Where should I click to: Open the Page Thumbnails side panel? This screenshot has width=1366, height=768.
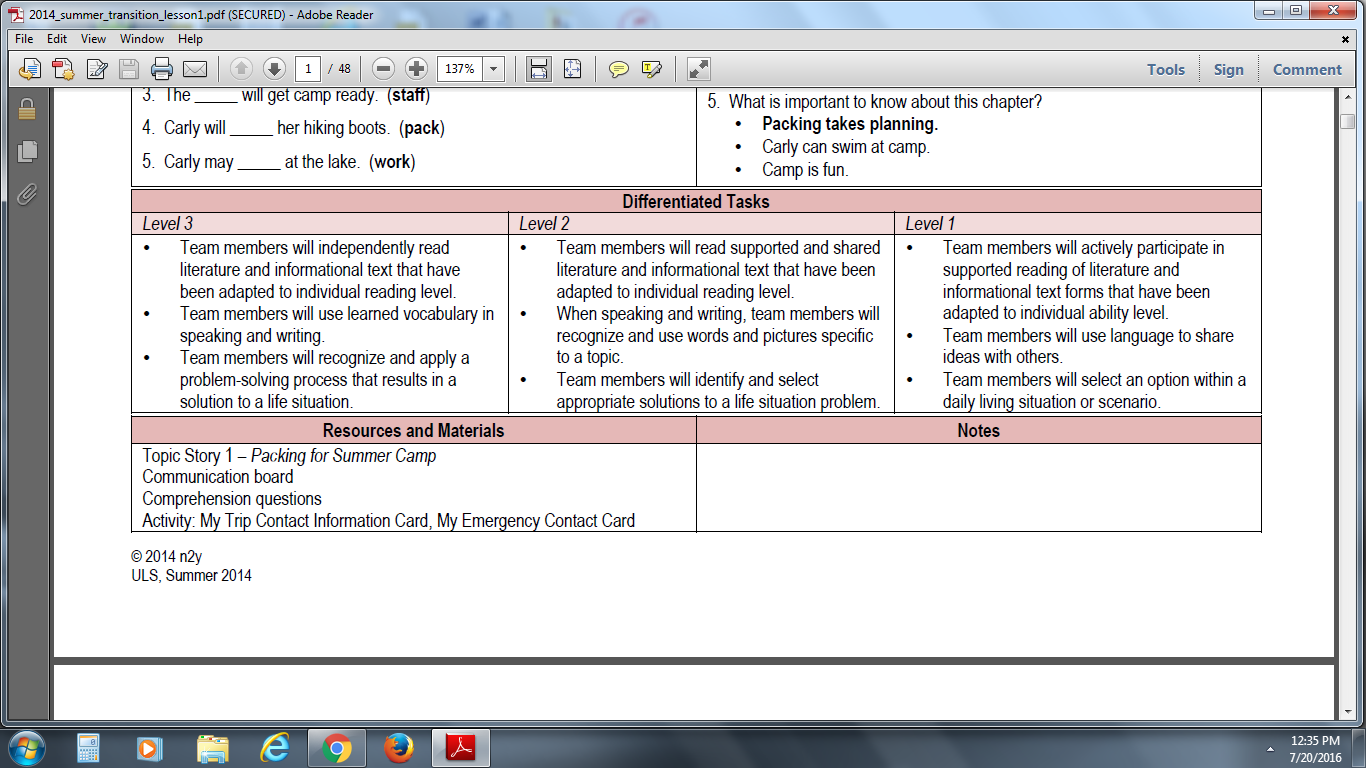pos(27,151)
